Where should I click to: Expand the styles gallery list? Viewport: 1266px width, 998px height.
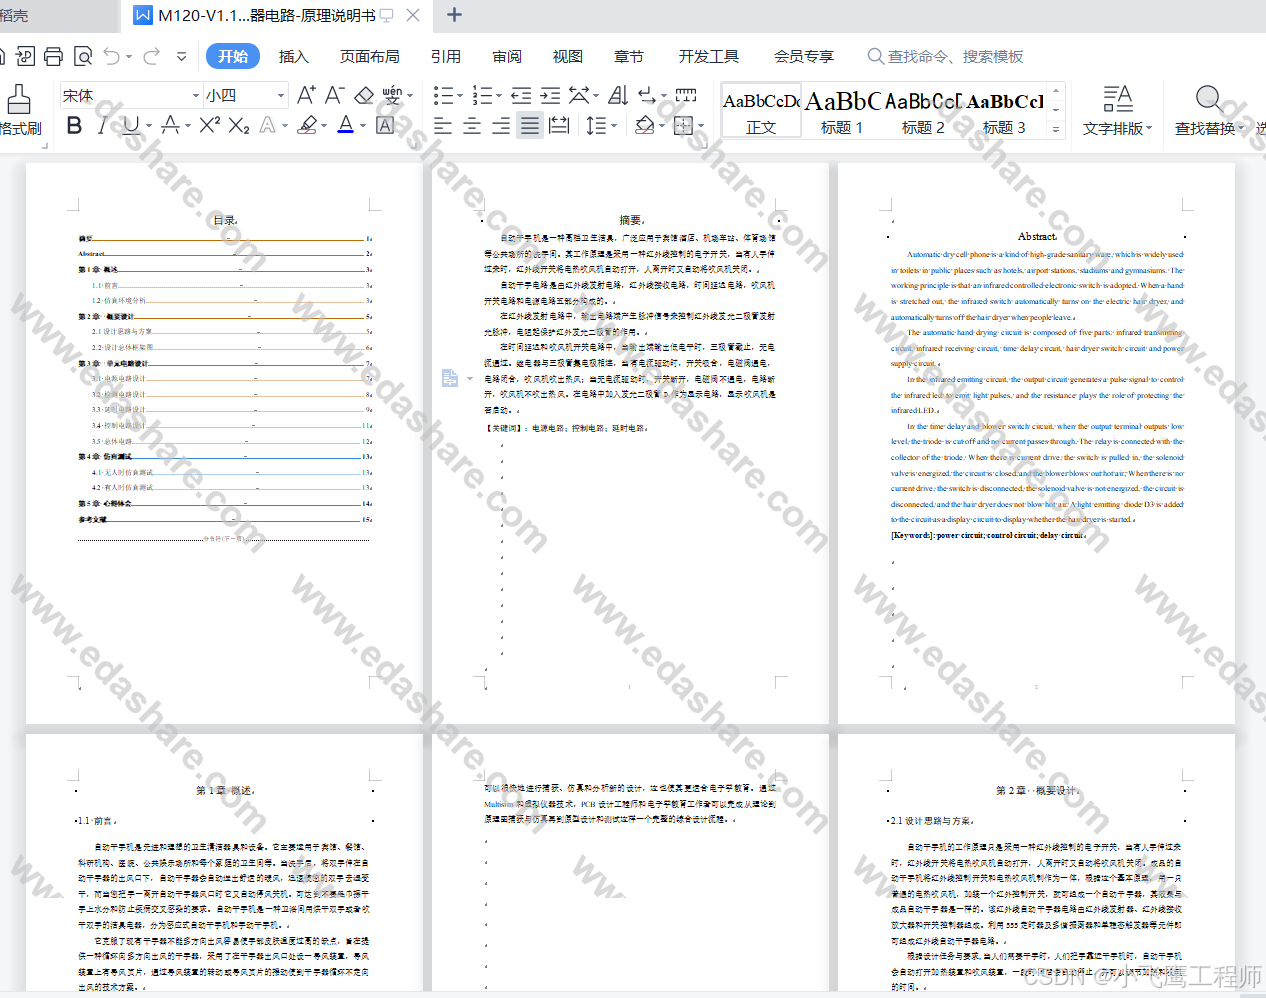[x=1056, y=129]
